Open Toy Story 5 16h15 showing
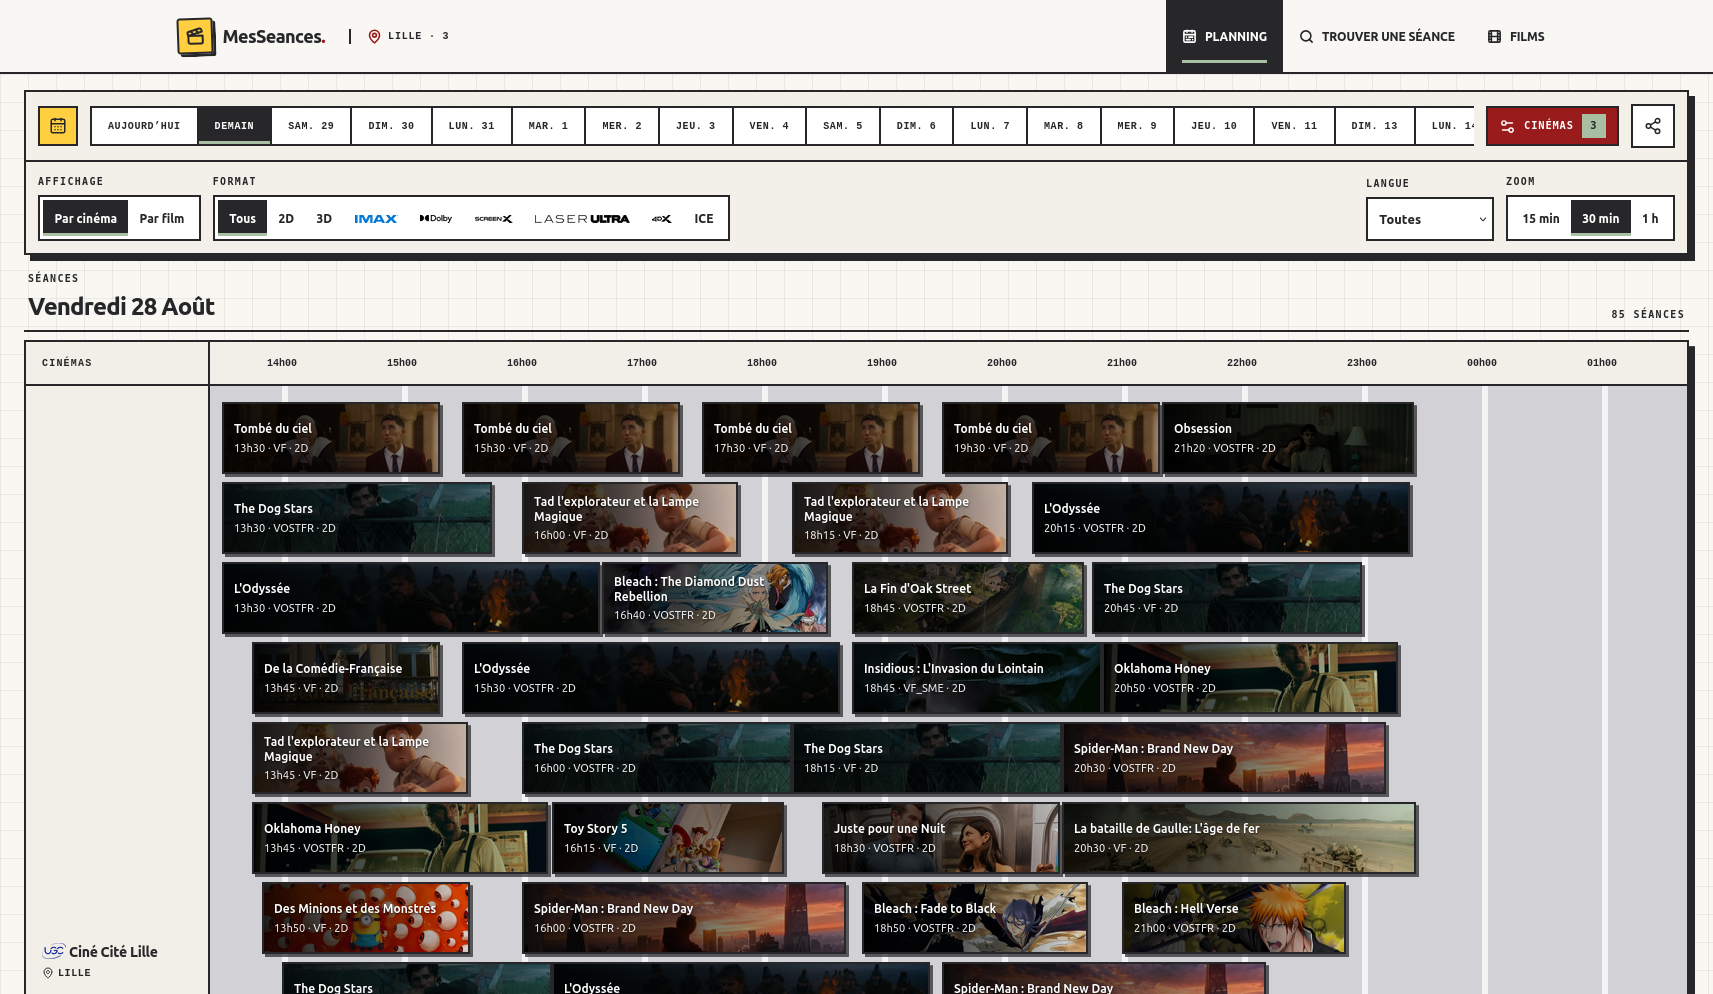Image resolution: width=1713 pixels, height=994 pixels. click(x=668, y=838)
